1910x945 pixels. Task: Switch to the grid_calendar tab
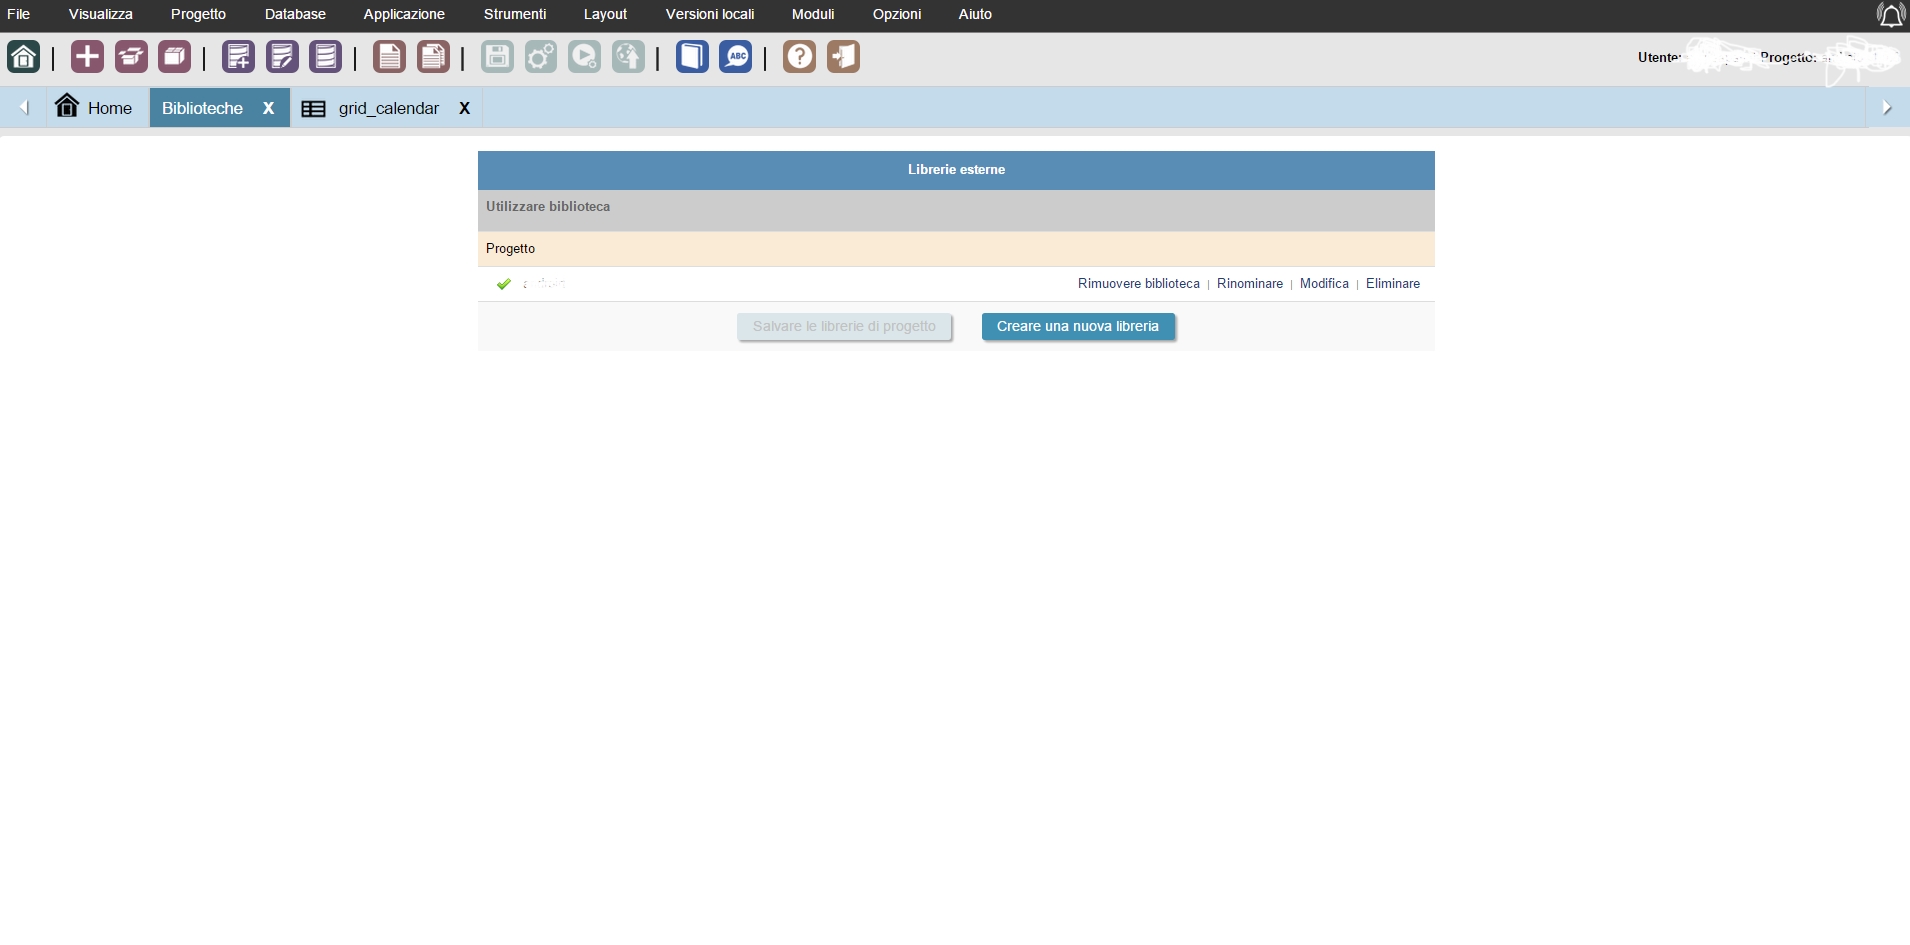pos(388,108)
